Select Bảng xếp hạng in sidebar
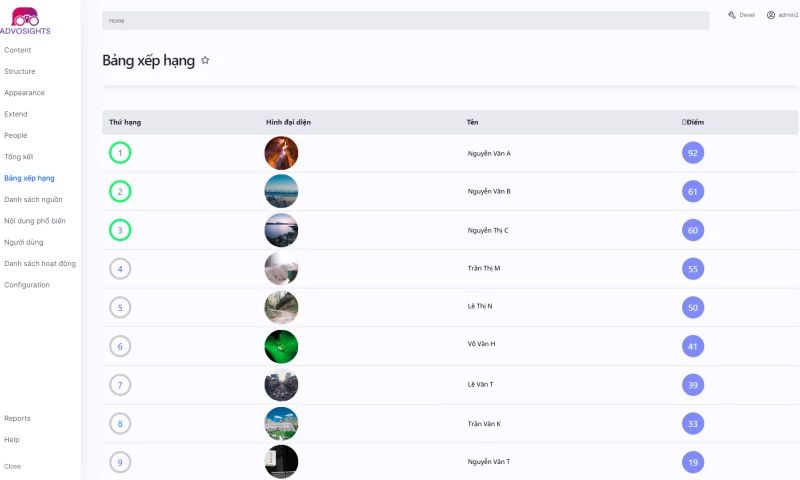Image resolution: width=800 pixels, height=480 pixels. (29, 178)
